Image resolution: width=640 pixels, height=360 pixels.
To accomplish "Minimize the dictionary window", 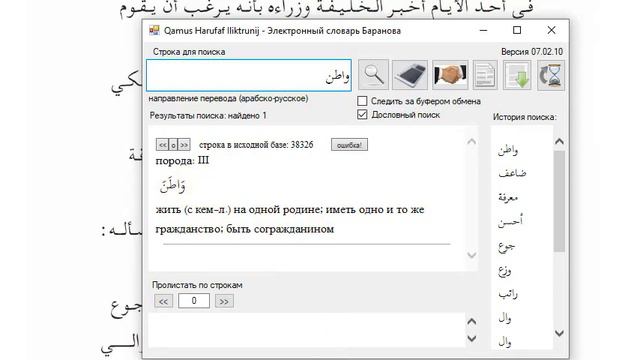I will 483,30.
